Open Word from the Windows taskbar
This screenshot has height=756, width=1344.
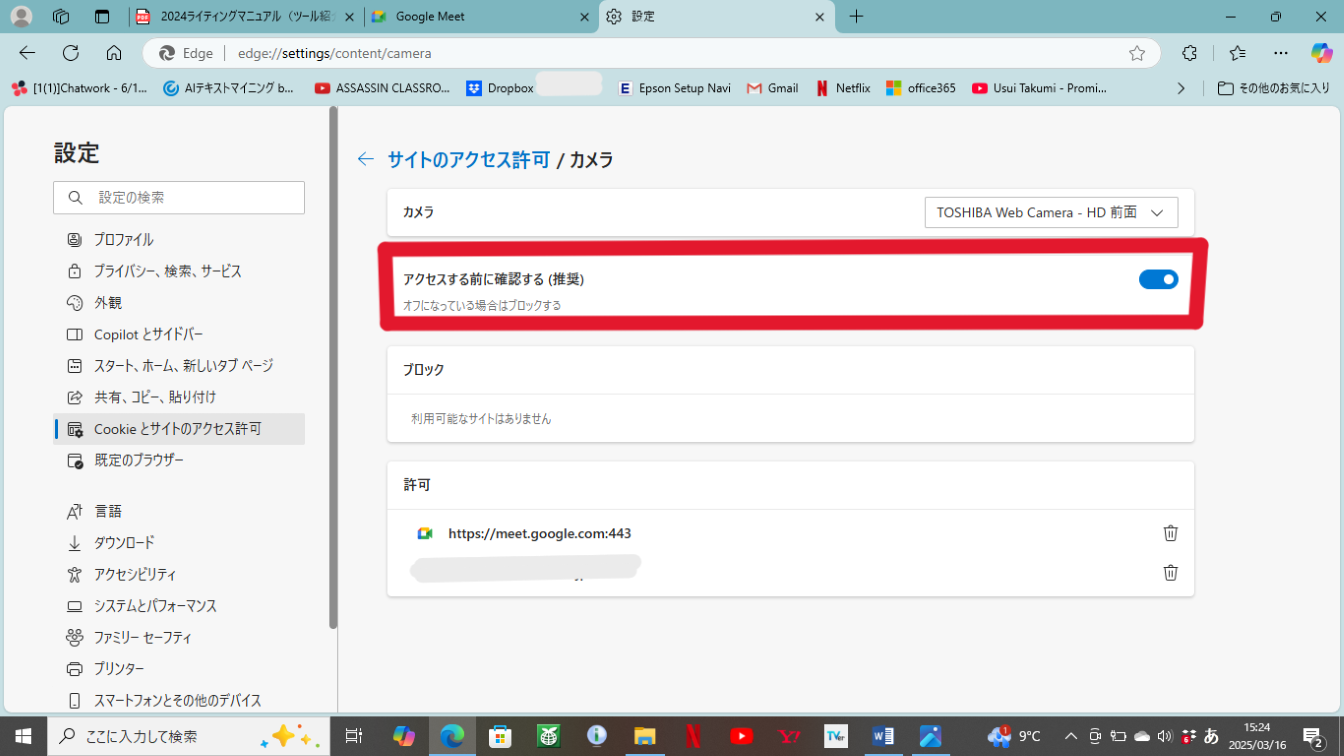tap(883, 736)
